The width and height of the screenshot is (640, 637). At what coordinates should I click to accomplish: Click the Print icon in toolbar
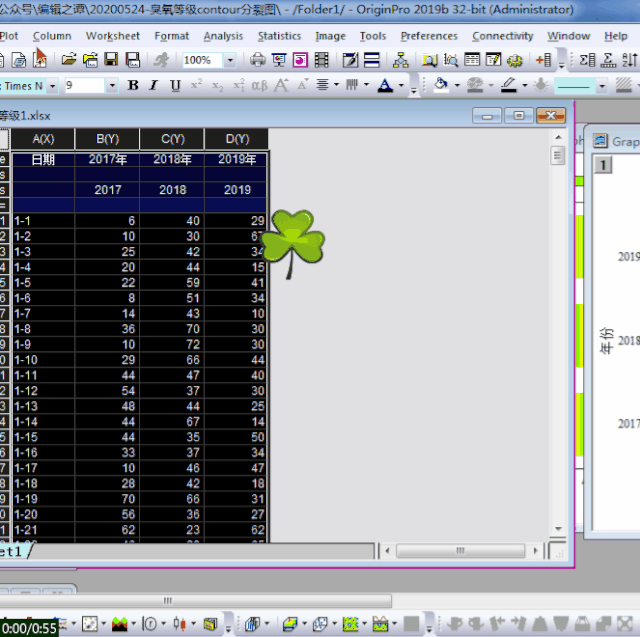pyautogui.click(x=258, y=61)
